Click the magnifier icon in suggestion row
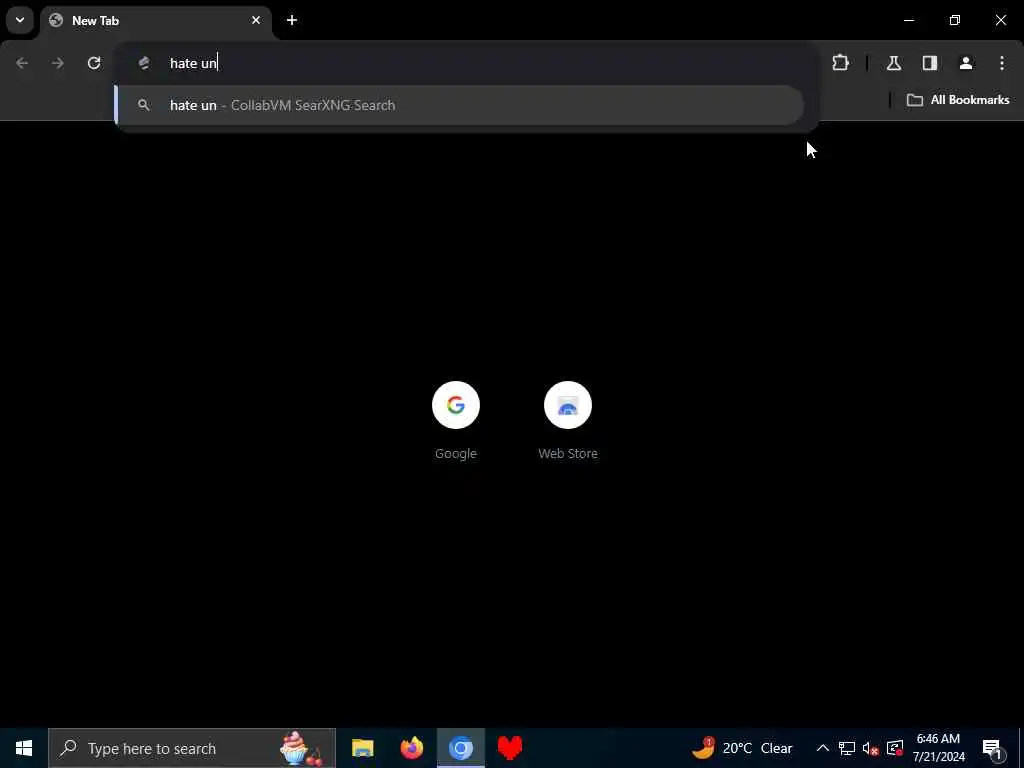 pyautogui.click(x=144, y=105)
